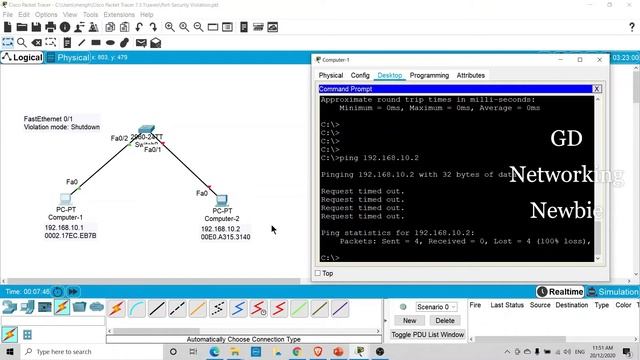The image size is (640, 360).
Task: Open the Brave browser from the taskbar
Action: (x=318, y=351)
